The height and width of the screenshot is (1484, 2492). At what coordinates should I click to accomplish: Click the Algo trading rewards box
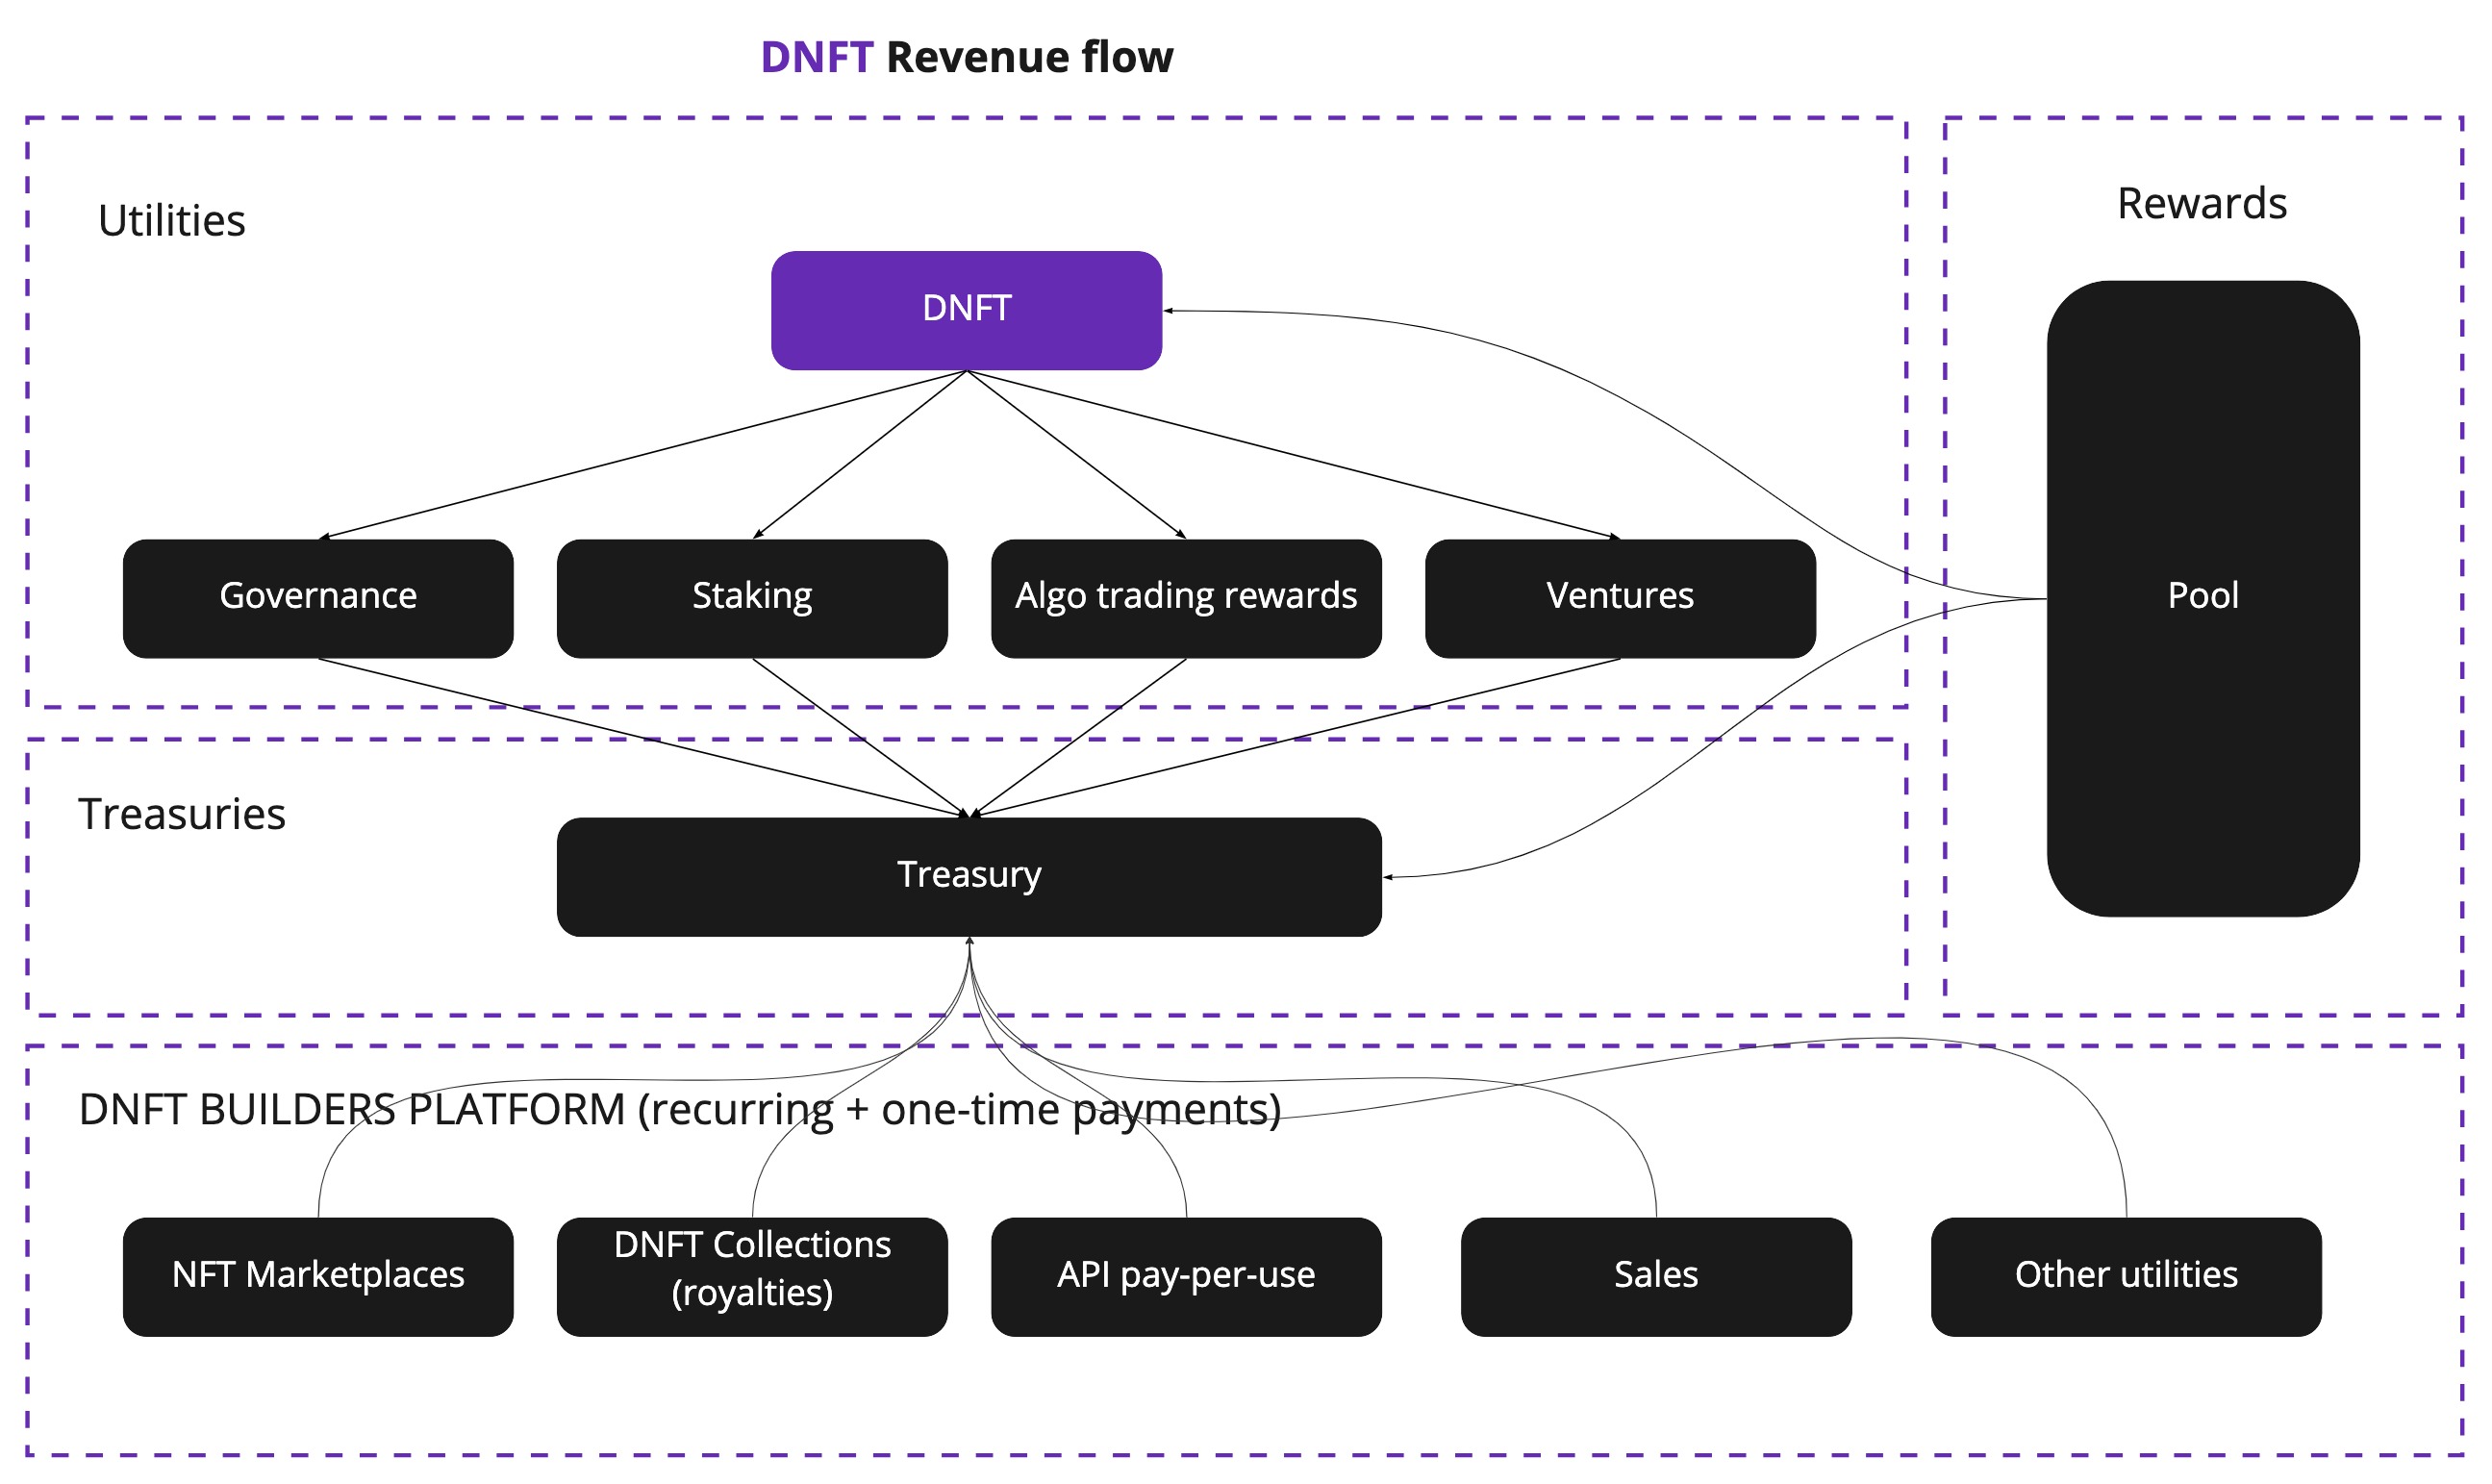[x=1187, y=599]
